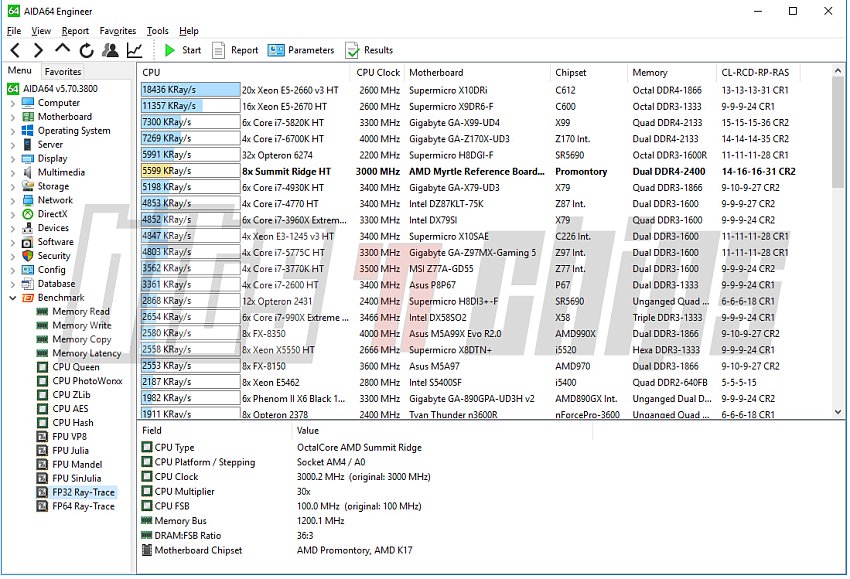Select the Memory Latency benchmark

point(87,353)
